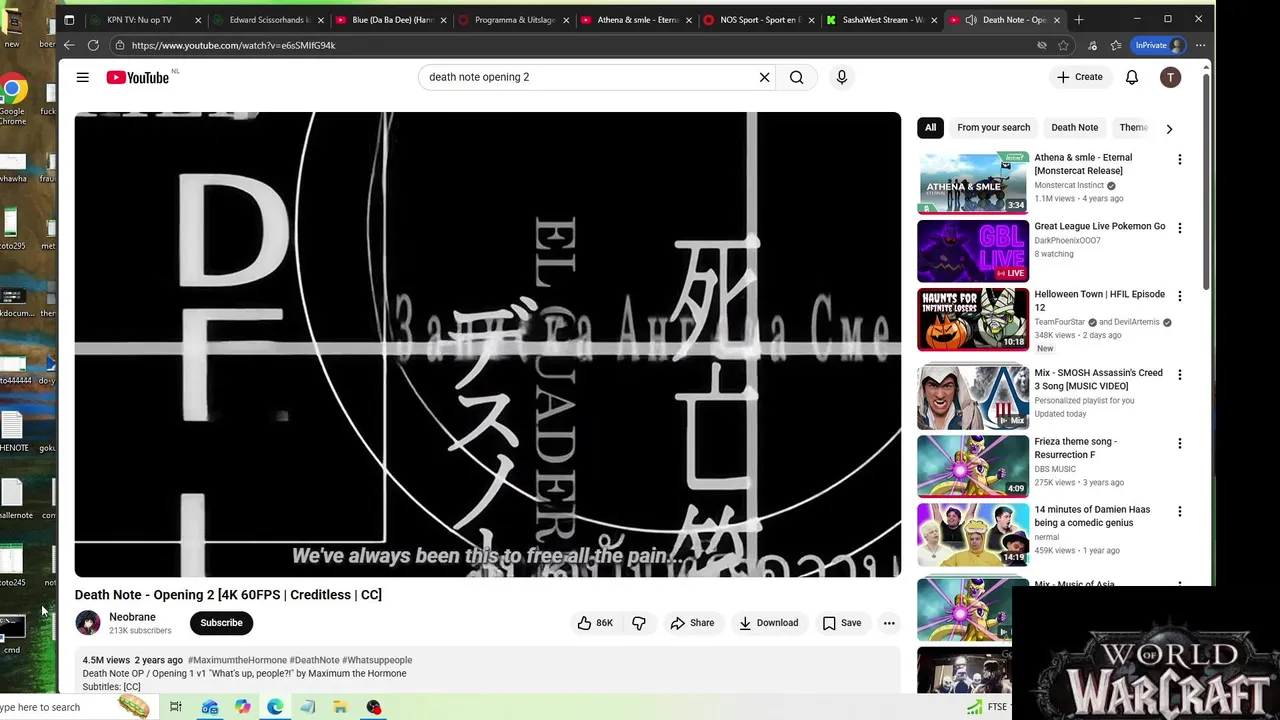Viewport: 1280px width, 720px height.
Task: Open Helloween Town HFIL thumbnail
Action: tap(973, 319)
